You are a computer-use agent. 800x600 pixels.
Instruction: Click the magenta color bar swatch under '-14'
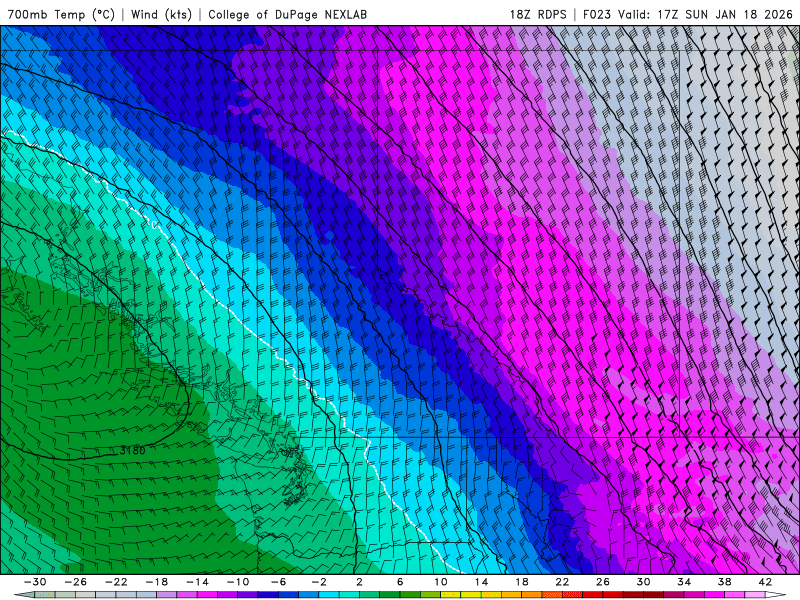(207, 595)
